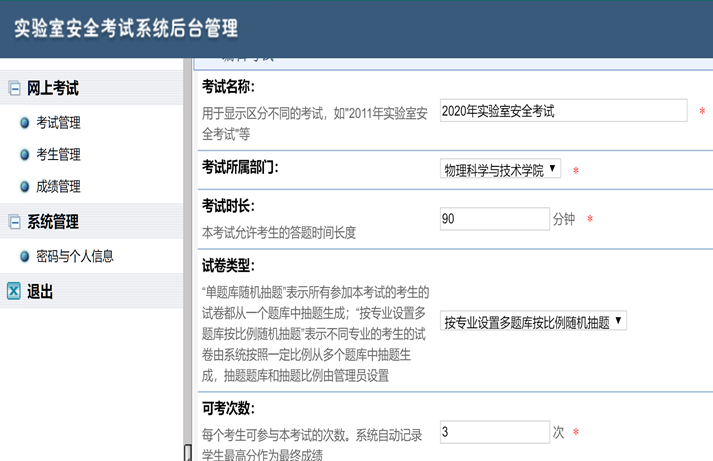Click the 考试时长 minutes input box

coord(494,218)
